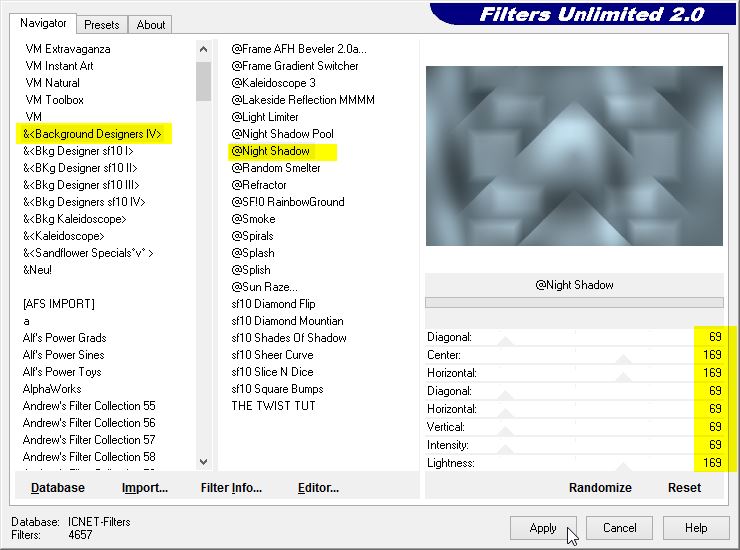Choose the @Night Shadow filter

click(271, 151)
